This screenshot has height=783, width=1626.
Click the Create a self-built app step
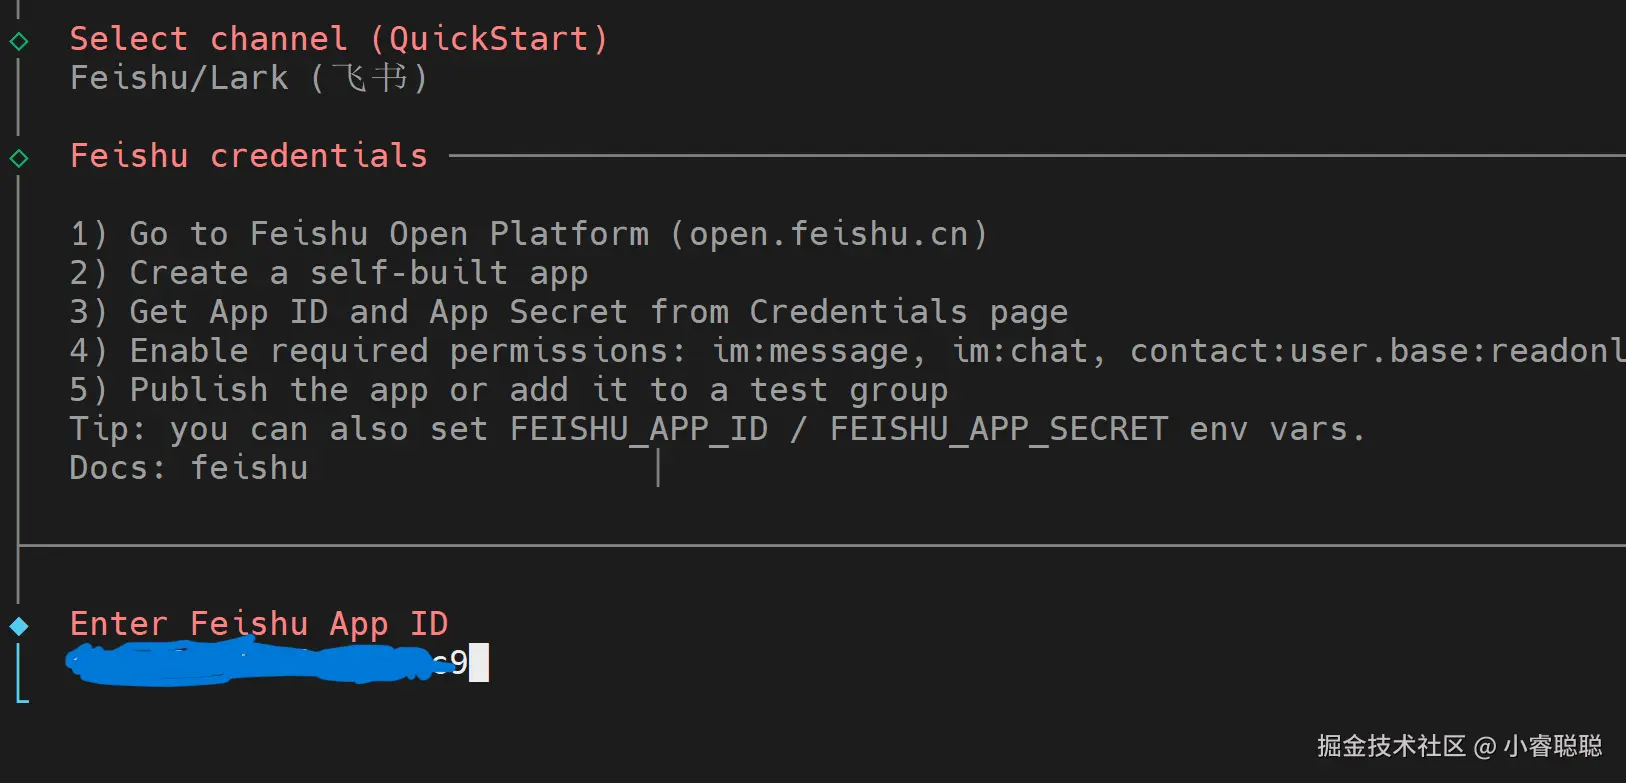click(x=358, y=273)
